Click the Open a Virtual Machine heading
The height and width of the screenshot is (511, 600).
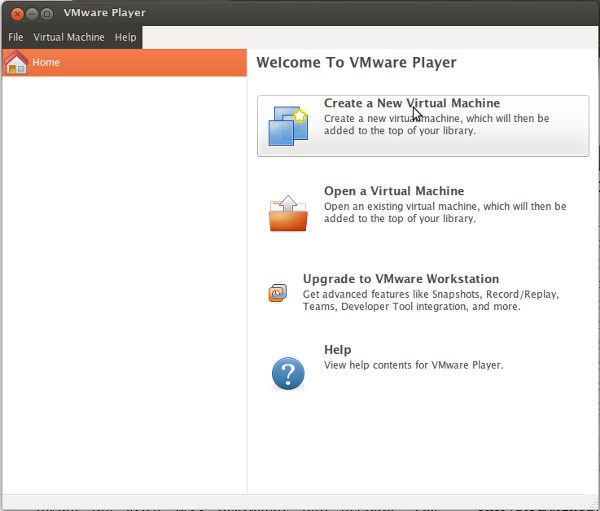[x=393, y=191]
